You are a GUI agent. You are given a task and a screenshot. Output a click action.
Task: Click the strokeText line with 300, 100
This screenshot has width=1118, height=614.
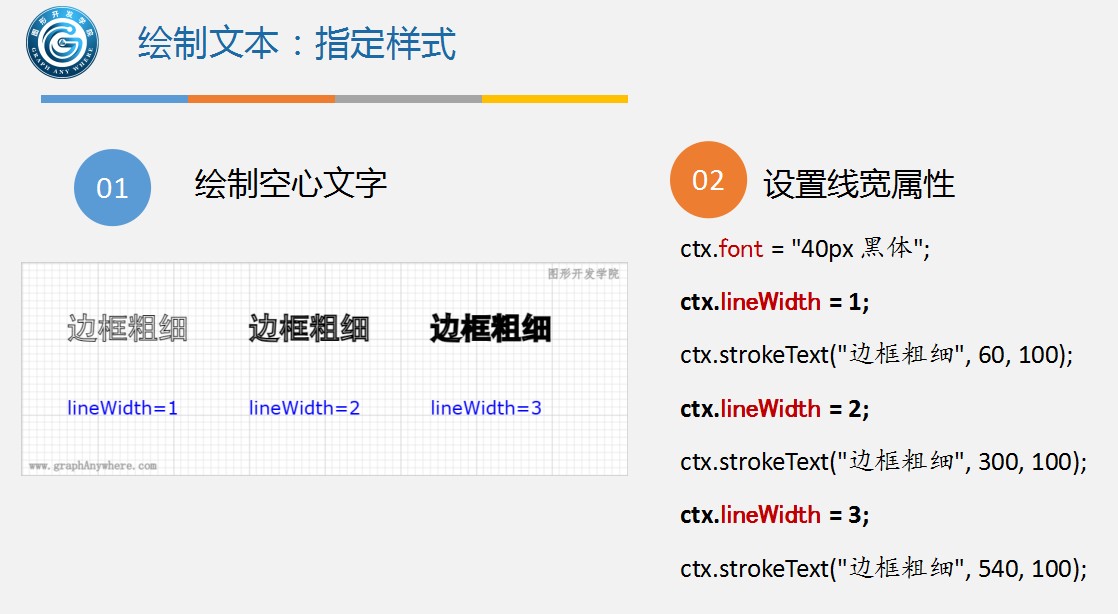pos(883,461)
